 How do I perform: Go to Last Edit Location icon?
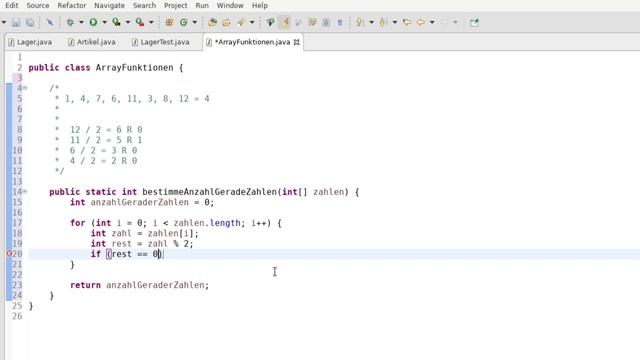(407, 22)
